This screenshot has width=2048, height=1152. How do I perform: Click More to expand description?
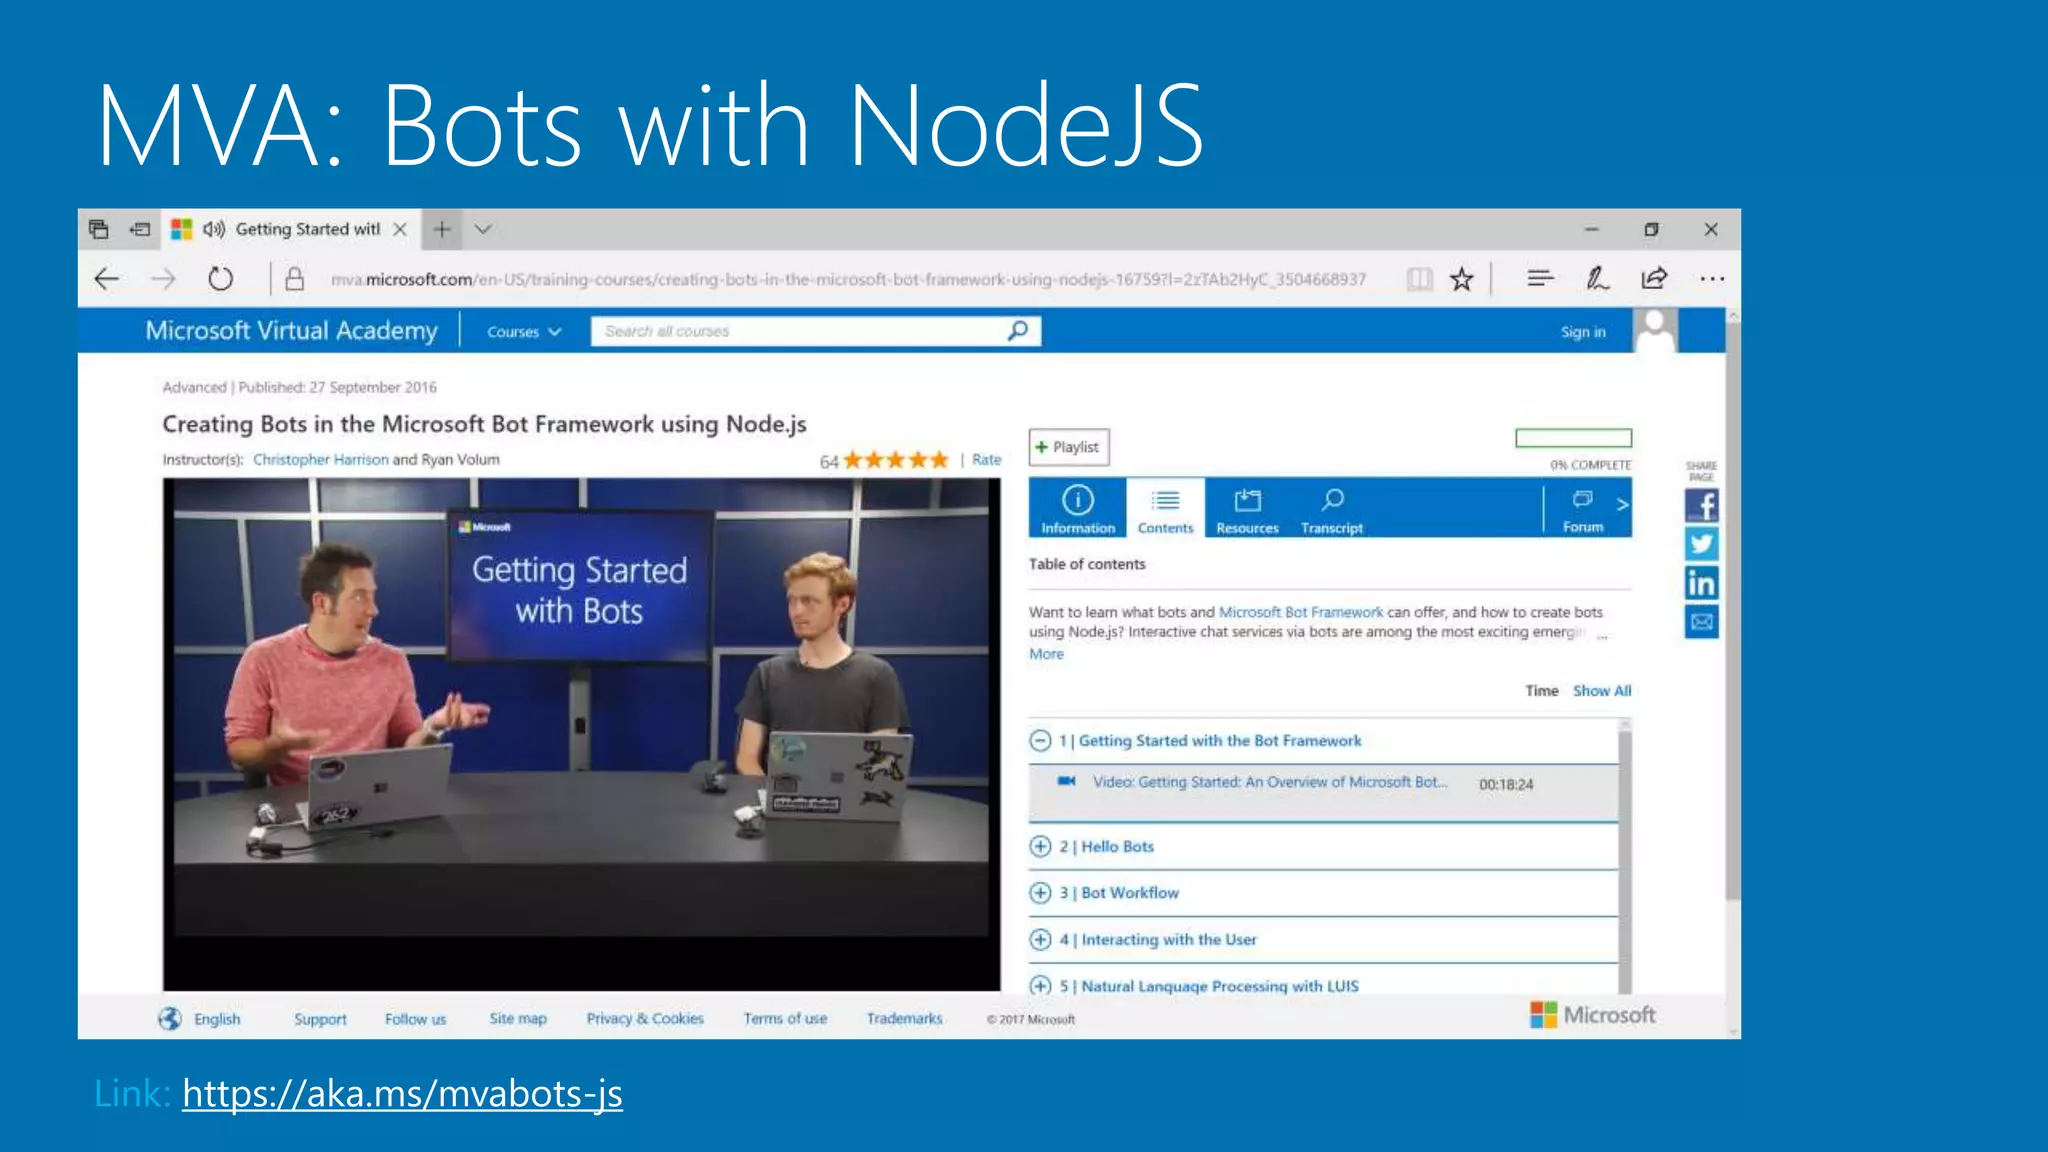[x=1046, y=654]
